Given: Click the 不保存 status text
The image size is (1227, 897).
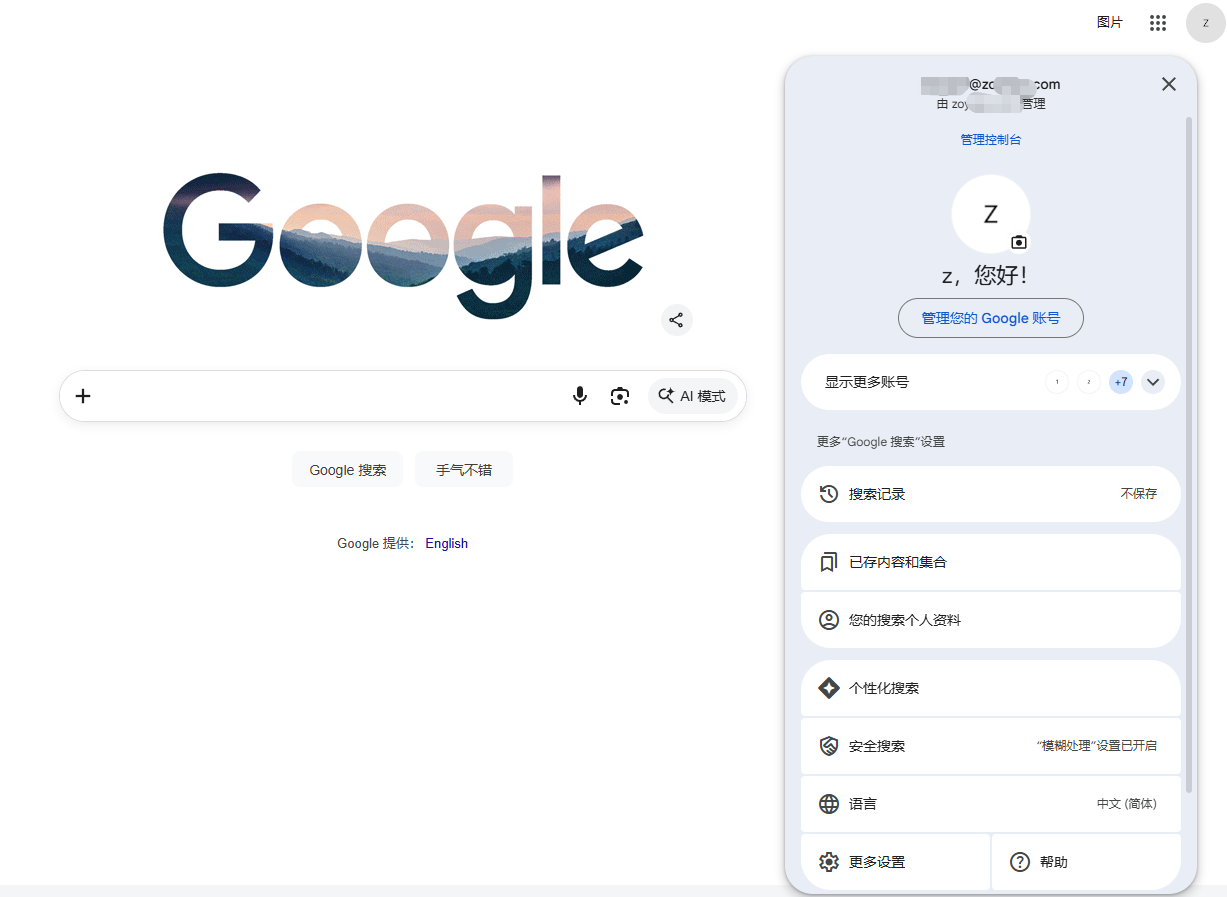Looking at the screenshot, I should click(1138, 494).
